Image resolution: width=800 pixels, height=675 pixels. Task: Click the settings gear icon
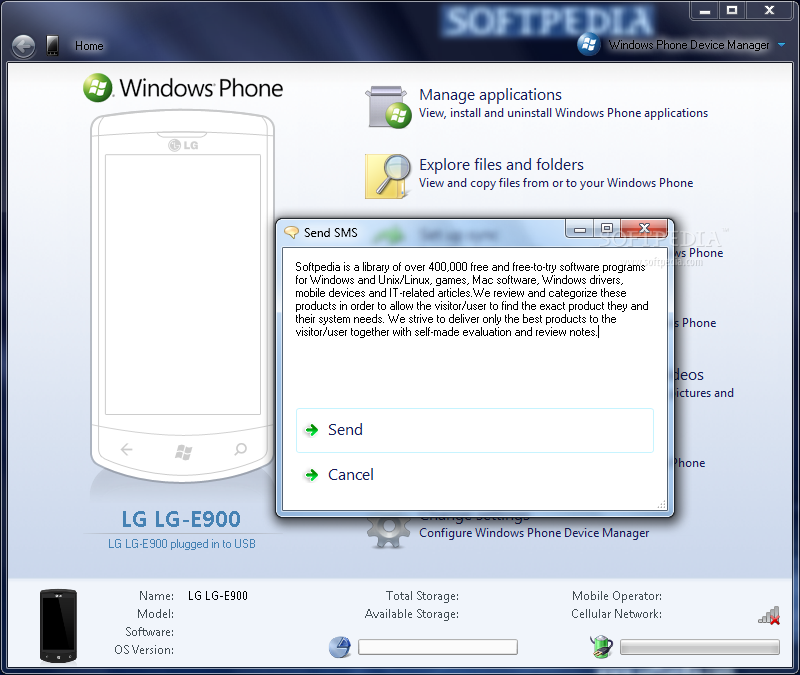[388, 531]
